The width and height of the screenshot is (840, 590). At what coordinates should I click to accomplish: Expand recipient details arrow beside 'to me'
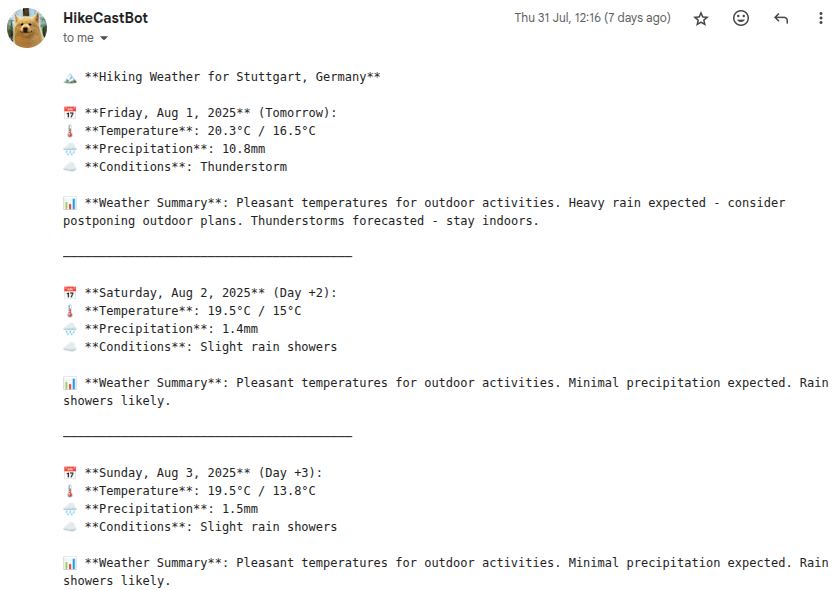coord(104,38)
